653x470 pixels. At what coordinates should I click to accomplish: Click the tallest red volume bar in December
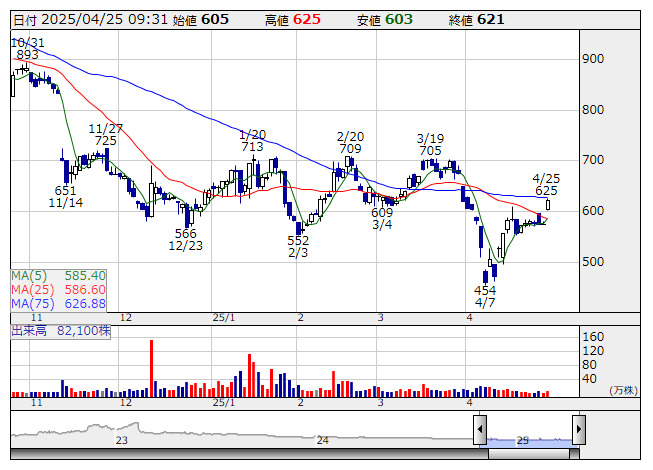tap(151, 368)
